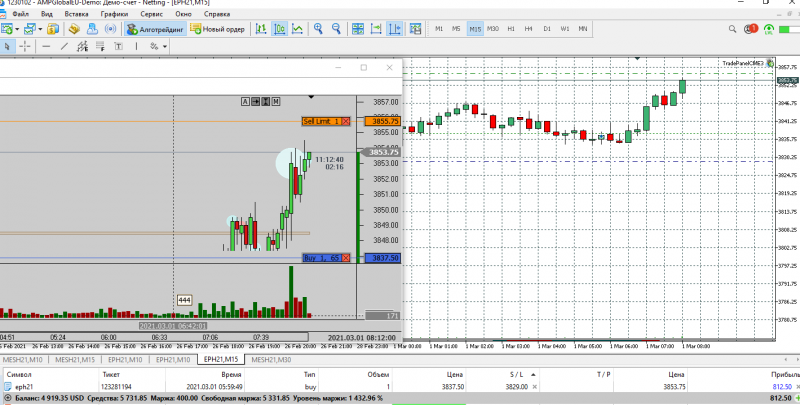The height and width of the screenshot is (405, 800).
Task: Switch chart to candlesticks mode
Action: 279,29
